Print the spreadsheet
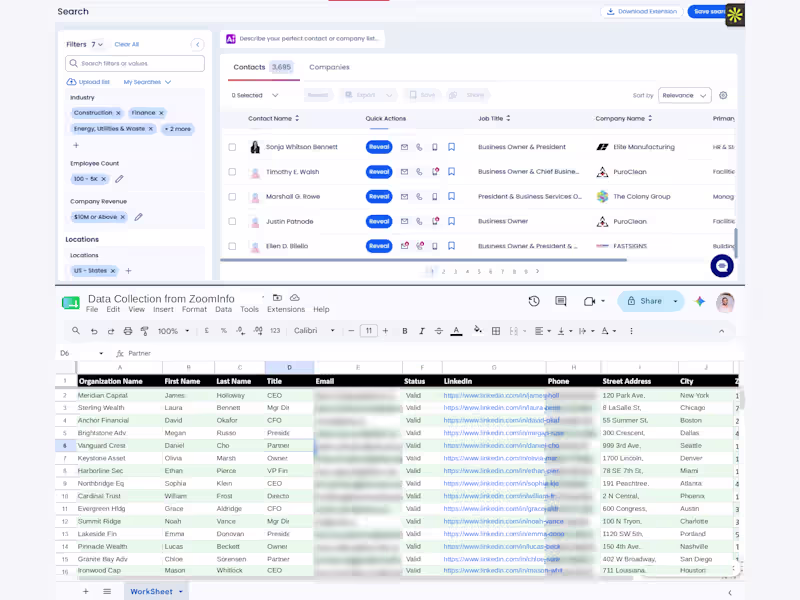800x600 pixels. click(128, 331)
